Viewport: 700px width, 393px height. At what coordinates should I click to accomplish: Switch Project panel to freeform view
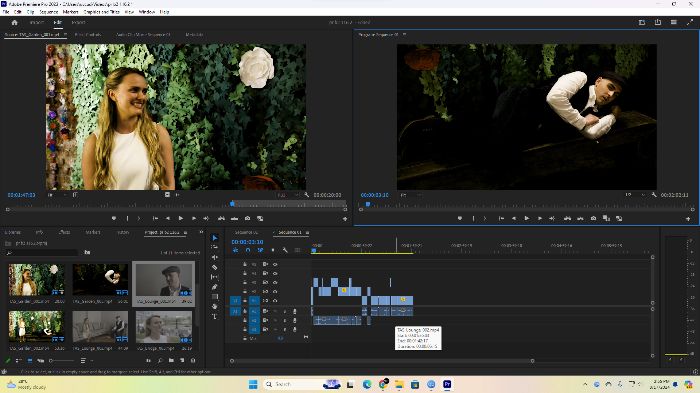click(x=41, y=360)
